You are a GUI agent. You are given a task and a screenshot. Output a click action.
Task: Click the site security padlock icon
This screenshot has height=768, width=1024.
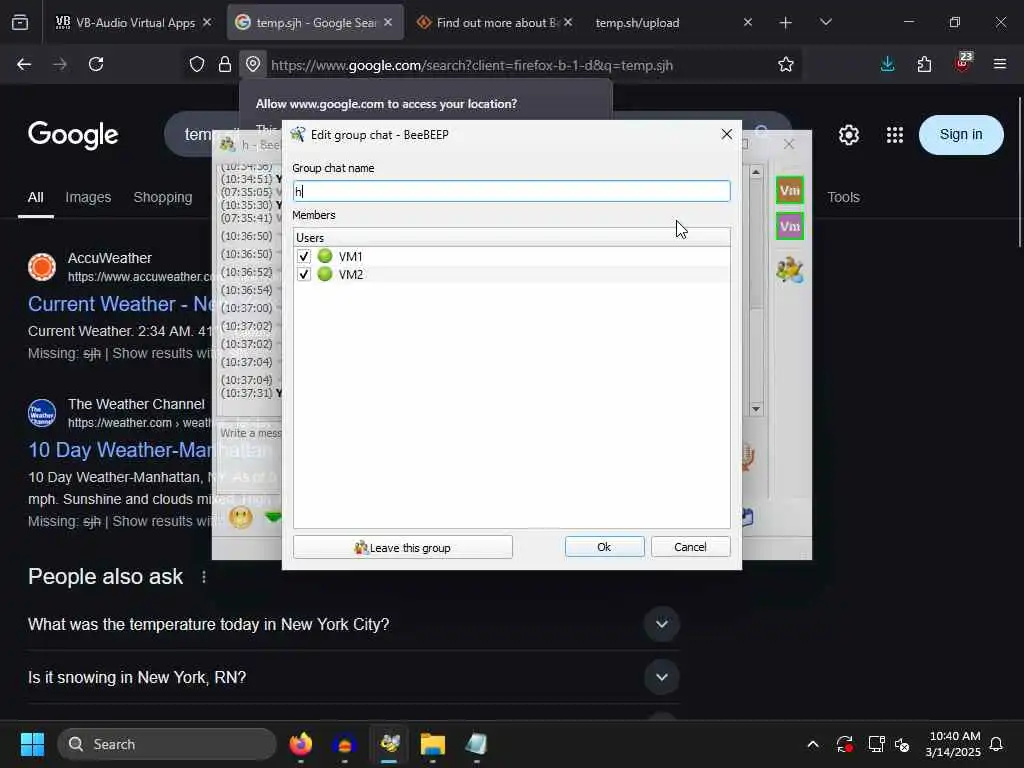pyautogui.click(x=225, y=64)
